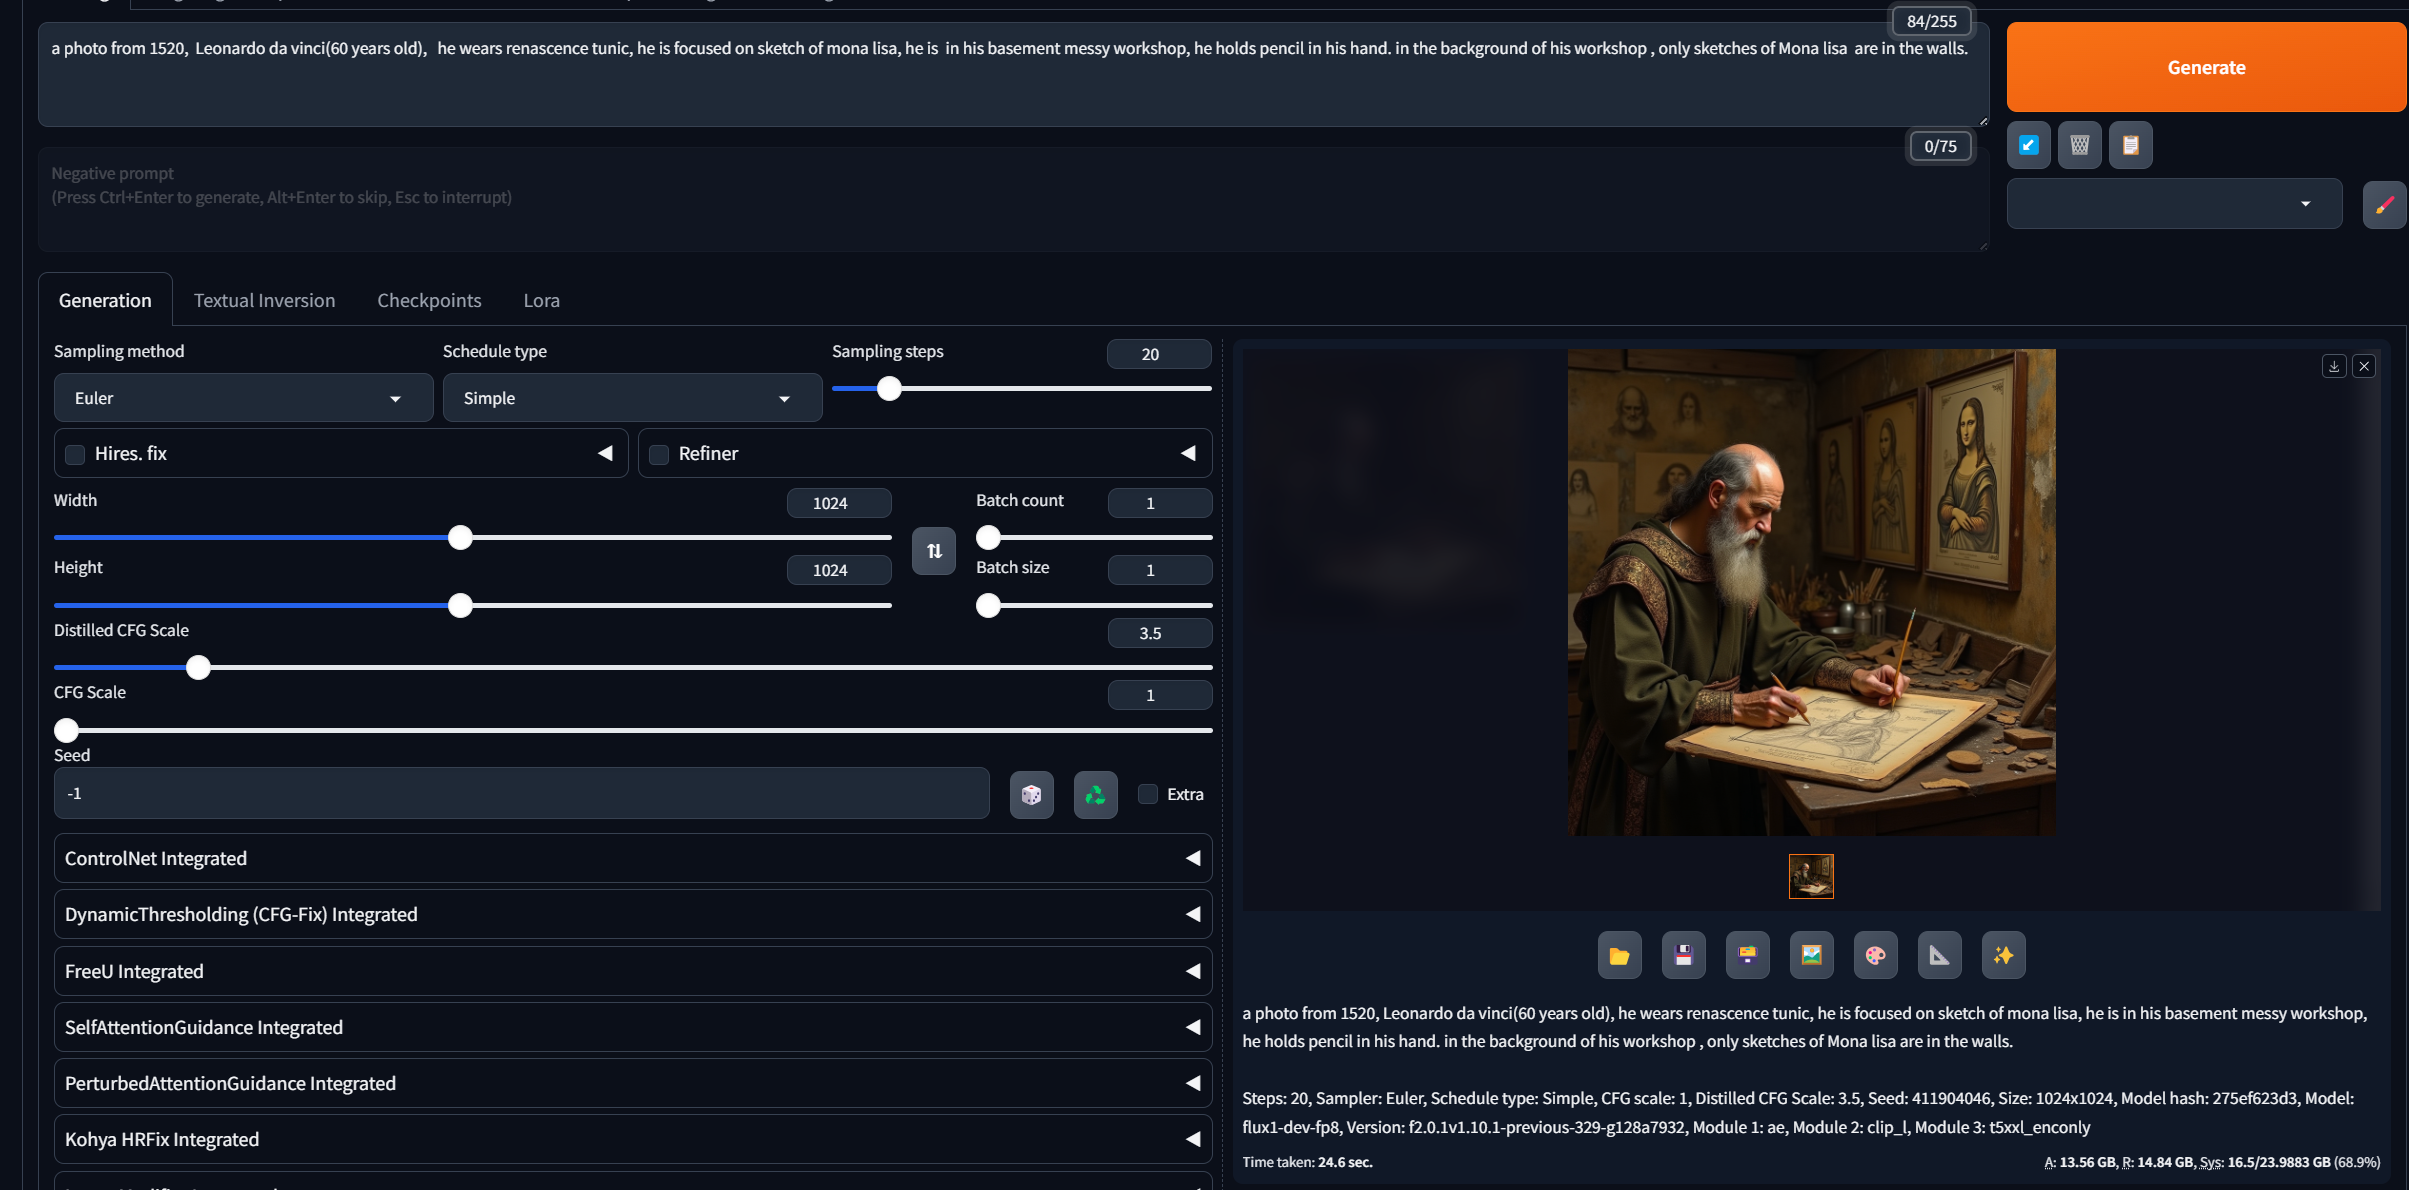Click the paintbrush edit styles icon
The image size is (2409, 1190).
point(2384,205)
